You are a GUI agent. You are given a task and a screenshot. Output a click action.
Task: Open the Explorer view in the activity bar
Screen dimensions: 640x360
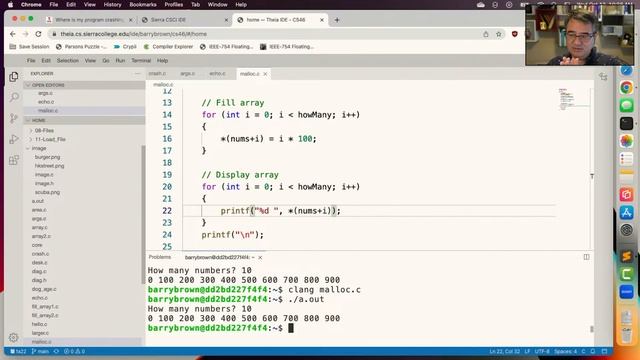tap(13, 77)
